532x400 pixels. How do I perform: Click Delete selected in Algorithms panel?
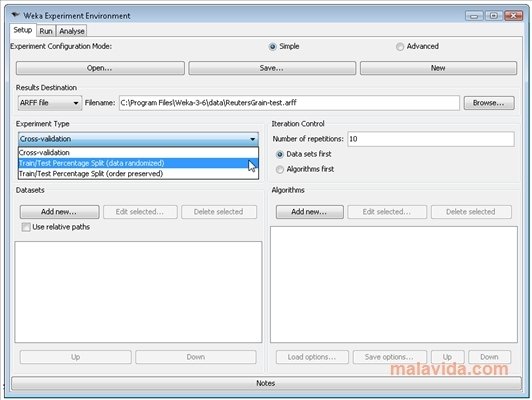click(471, 212)
